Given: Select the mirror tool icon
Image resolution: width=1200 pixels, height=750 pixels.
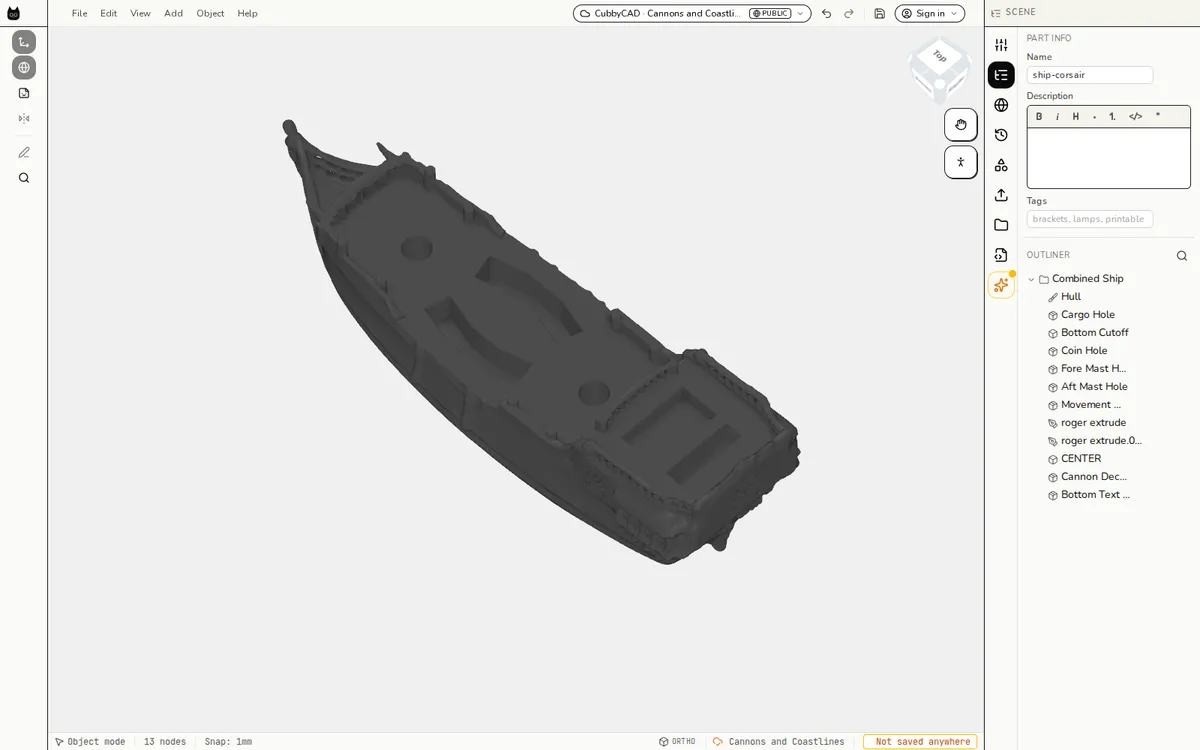Looking at the screenshot, I should coord(24,118).
